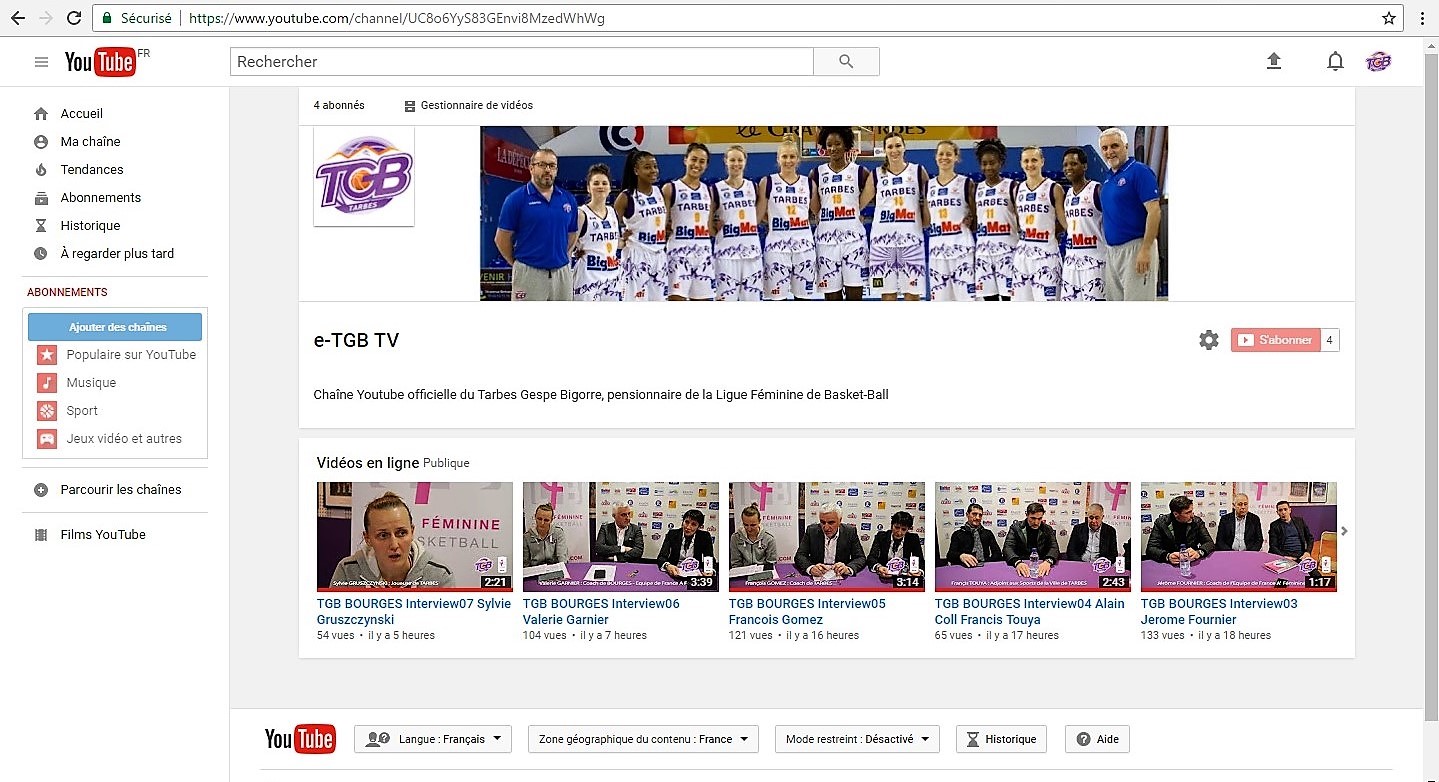Play the Interview06 video thumbnail
The width and height of the screenshot is (1439, 782).
pos(621,537)
